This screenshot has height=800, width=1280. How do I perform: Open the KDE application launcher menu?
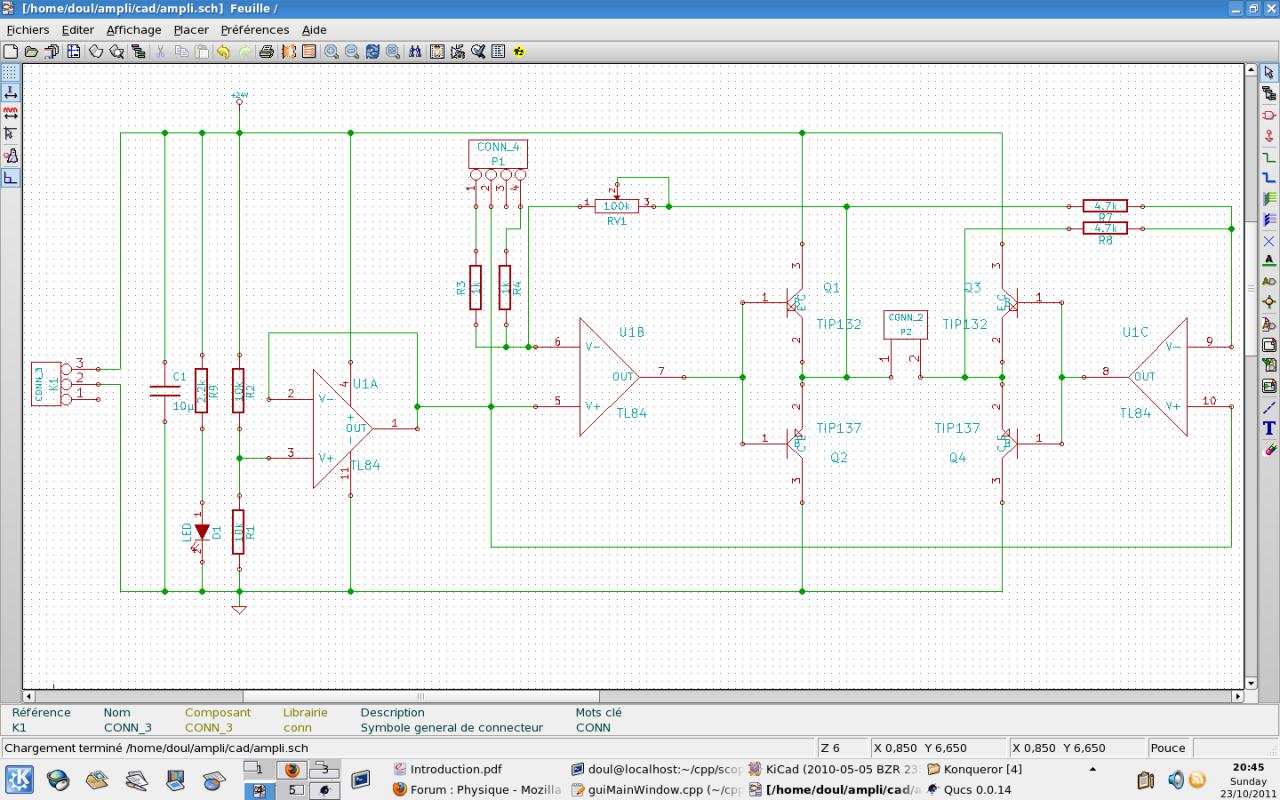pos(18,779)
